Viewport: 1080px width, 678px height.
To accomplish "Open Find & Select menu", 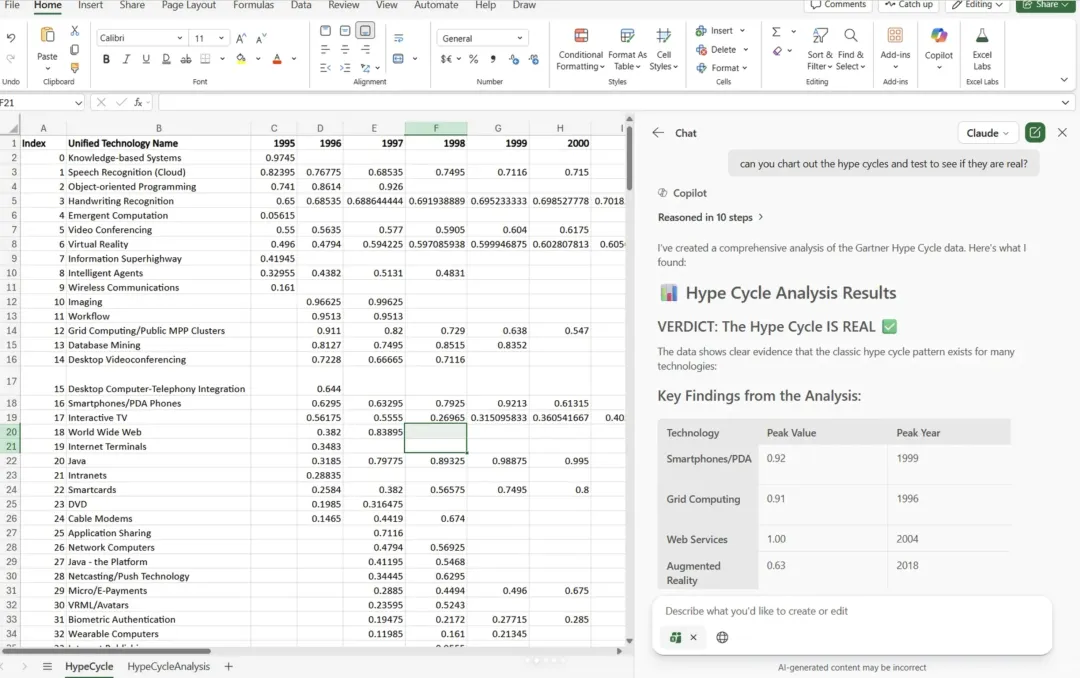I will [851, 50].
